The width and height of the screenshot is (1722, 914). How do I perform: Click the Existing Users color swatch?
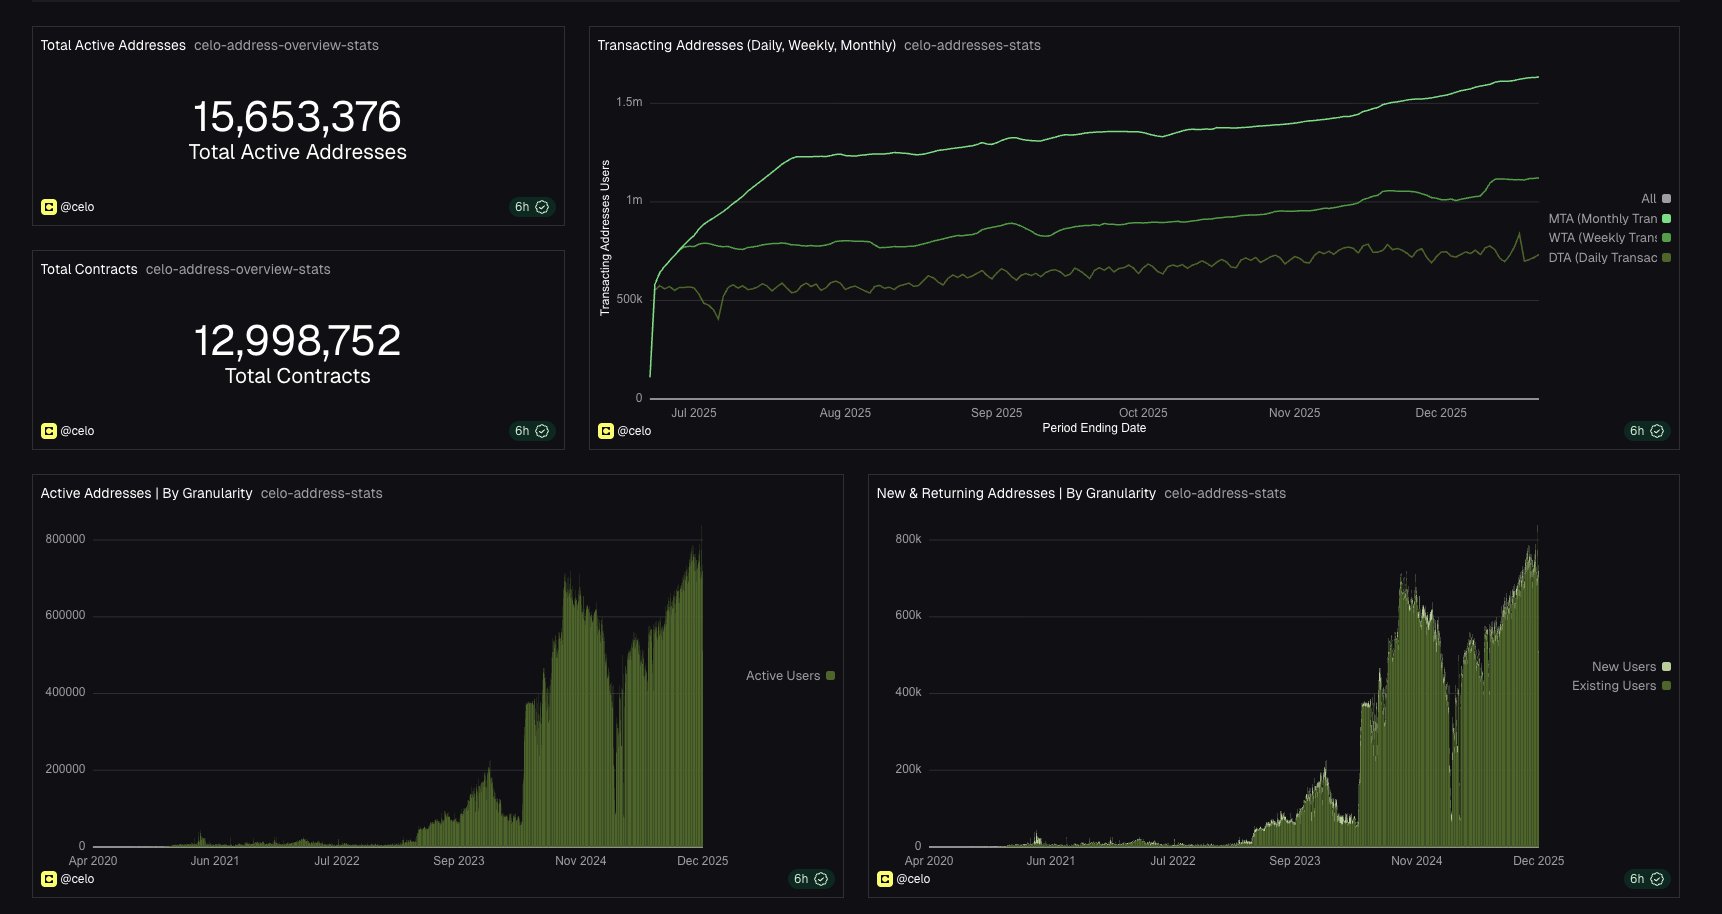[x=1666, y=686]
